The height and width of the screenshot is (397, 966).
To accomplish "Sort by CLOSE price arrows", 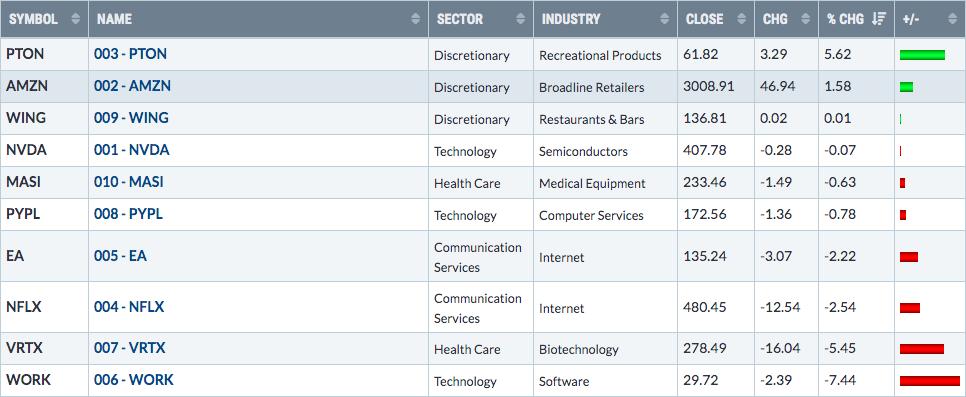I will click(x=741, y=19).
